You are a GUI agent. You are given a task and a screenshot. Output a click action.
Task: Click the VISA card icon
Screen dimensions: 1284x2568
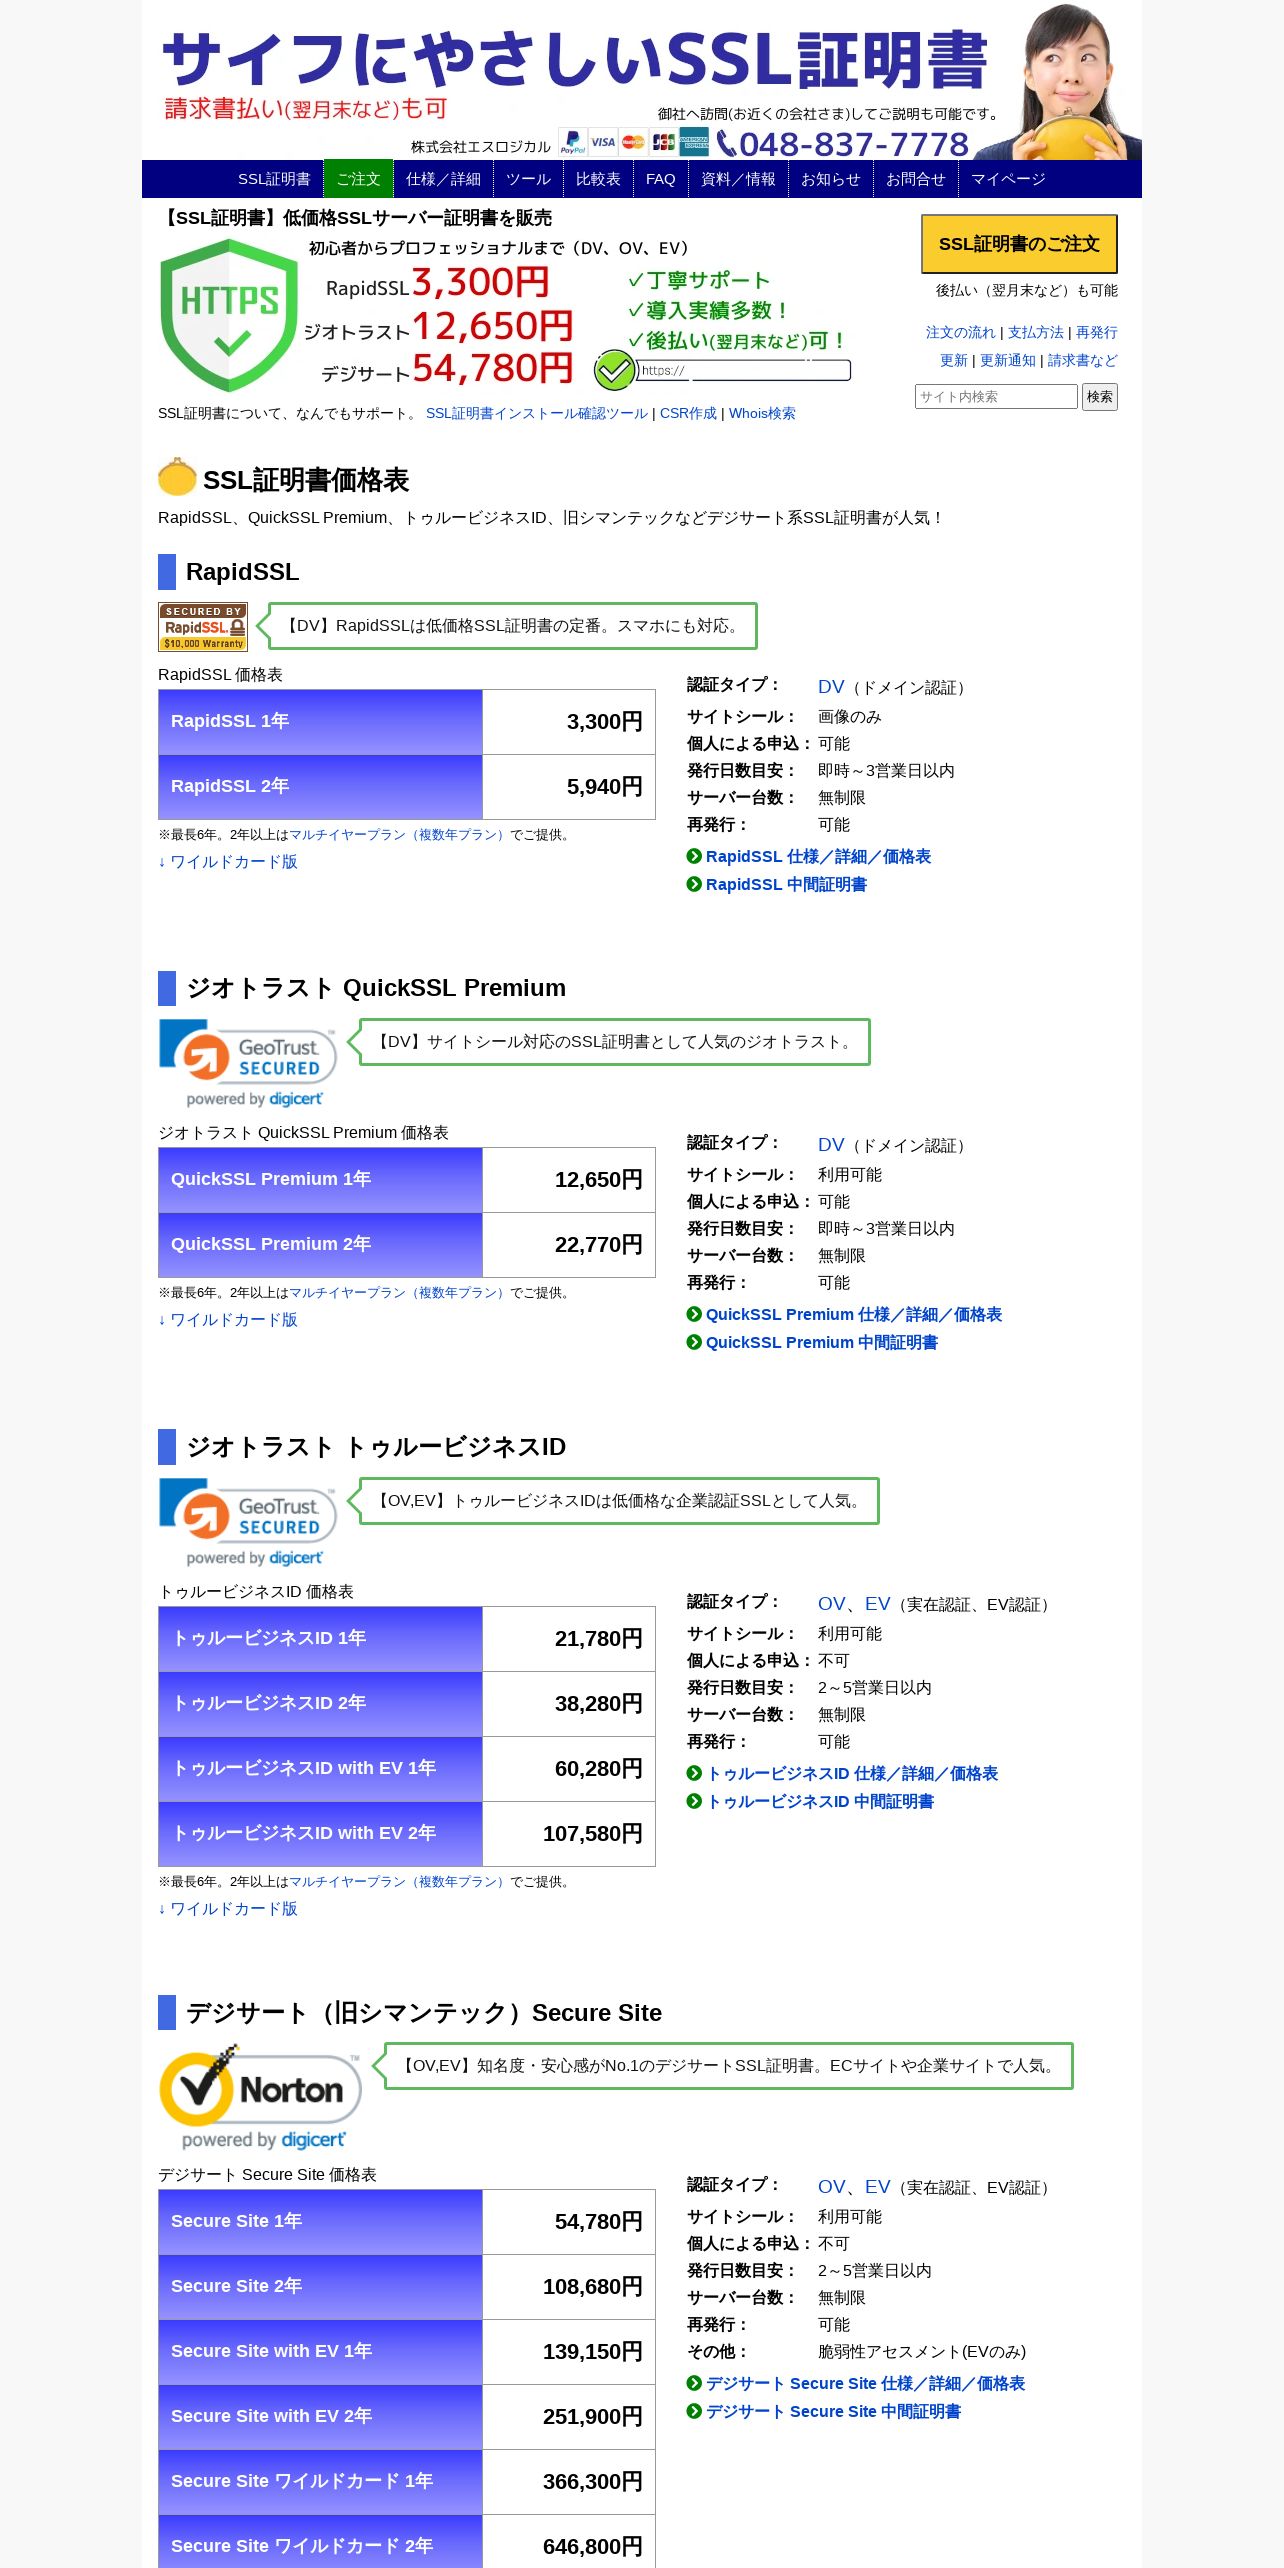(x=603, y=142)
